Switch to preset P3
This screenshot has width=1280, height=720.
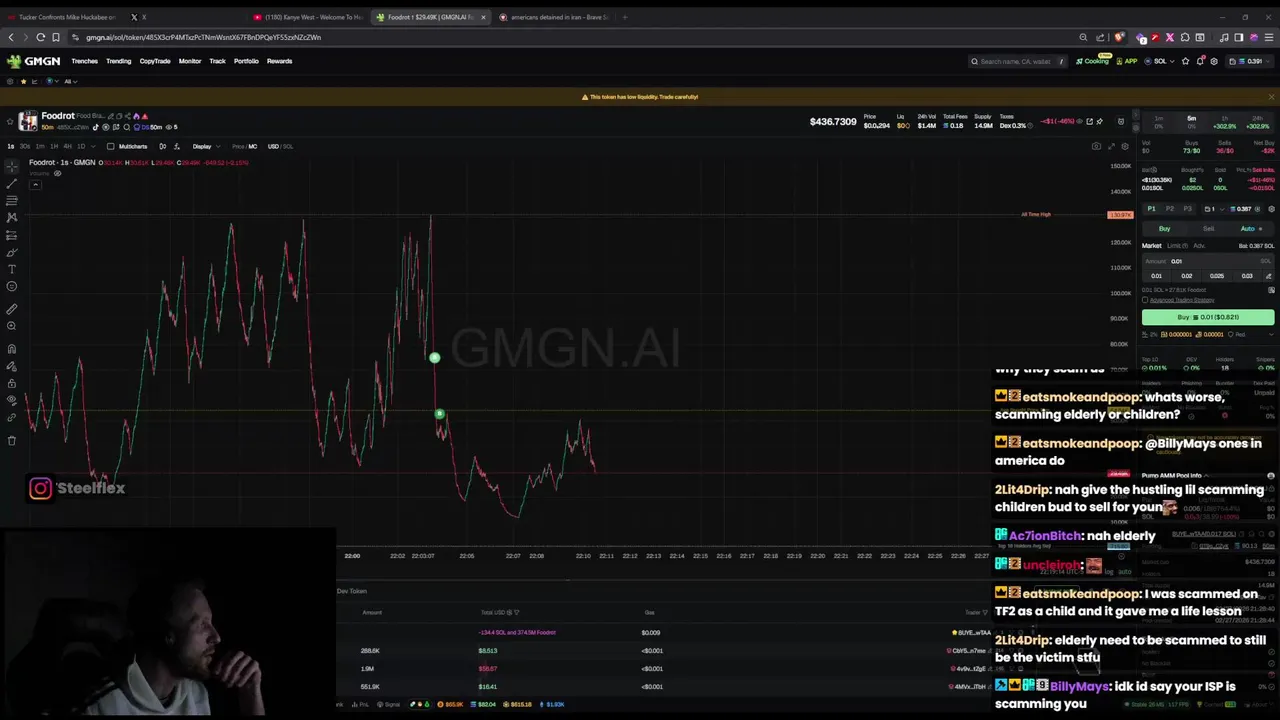pos(1187,209)
